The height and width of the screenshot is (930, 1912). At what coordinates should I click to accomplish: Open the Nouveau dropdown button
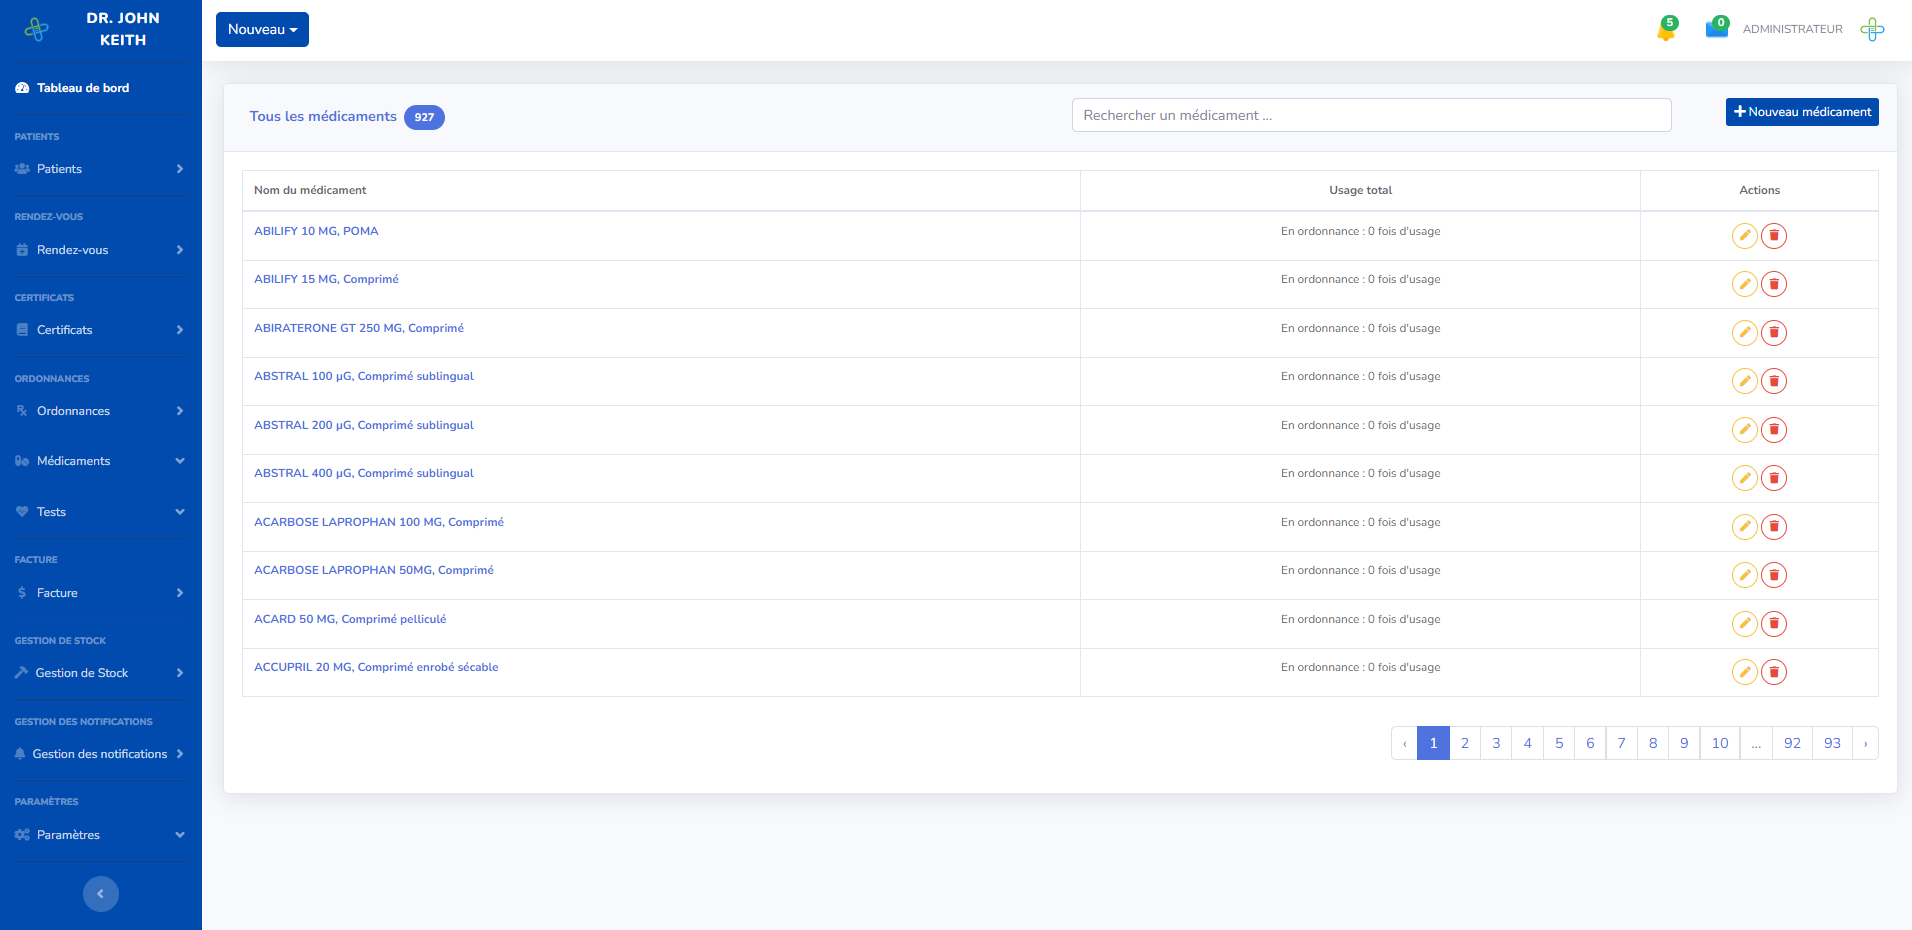(262, 30)
